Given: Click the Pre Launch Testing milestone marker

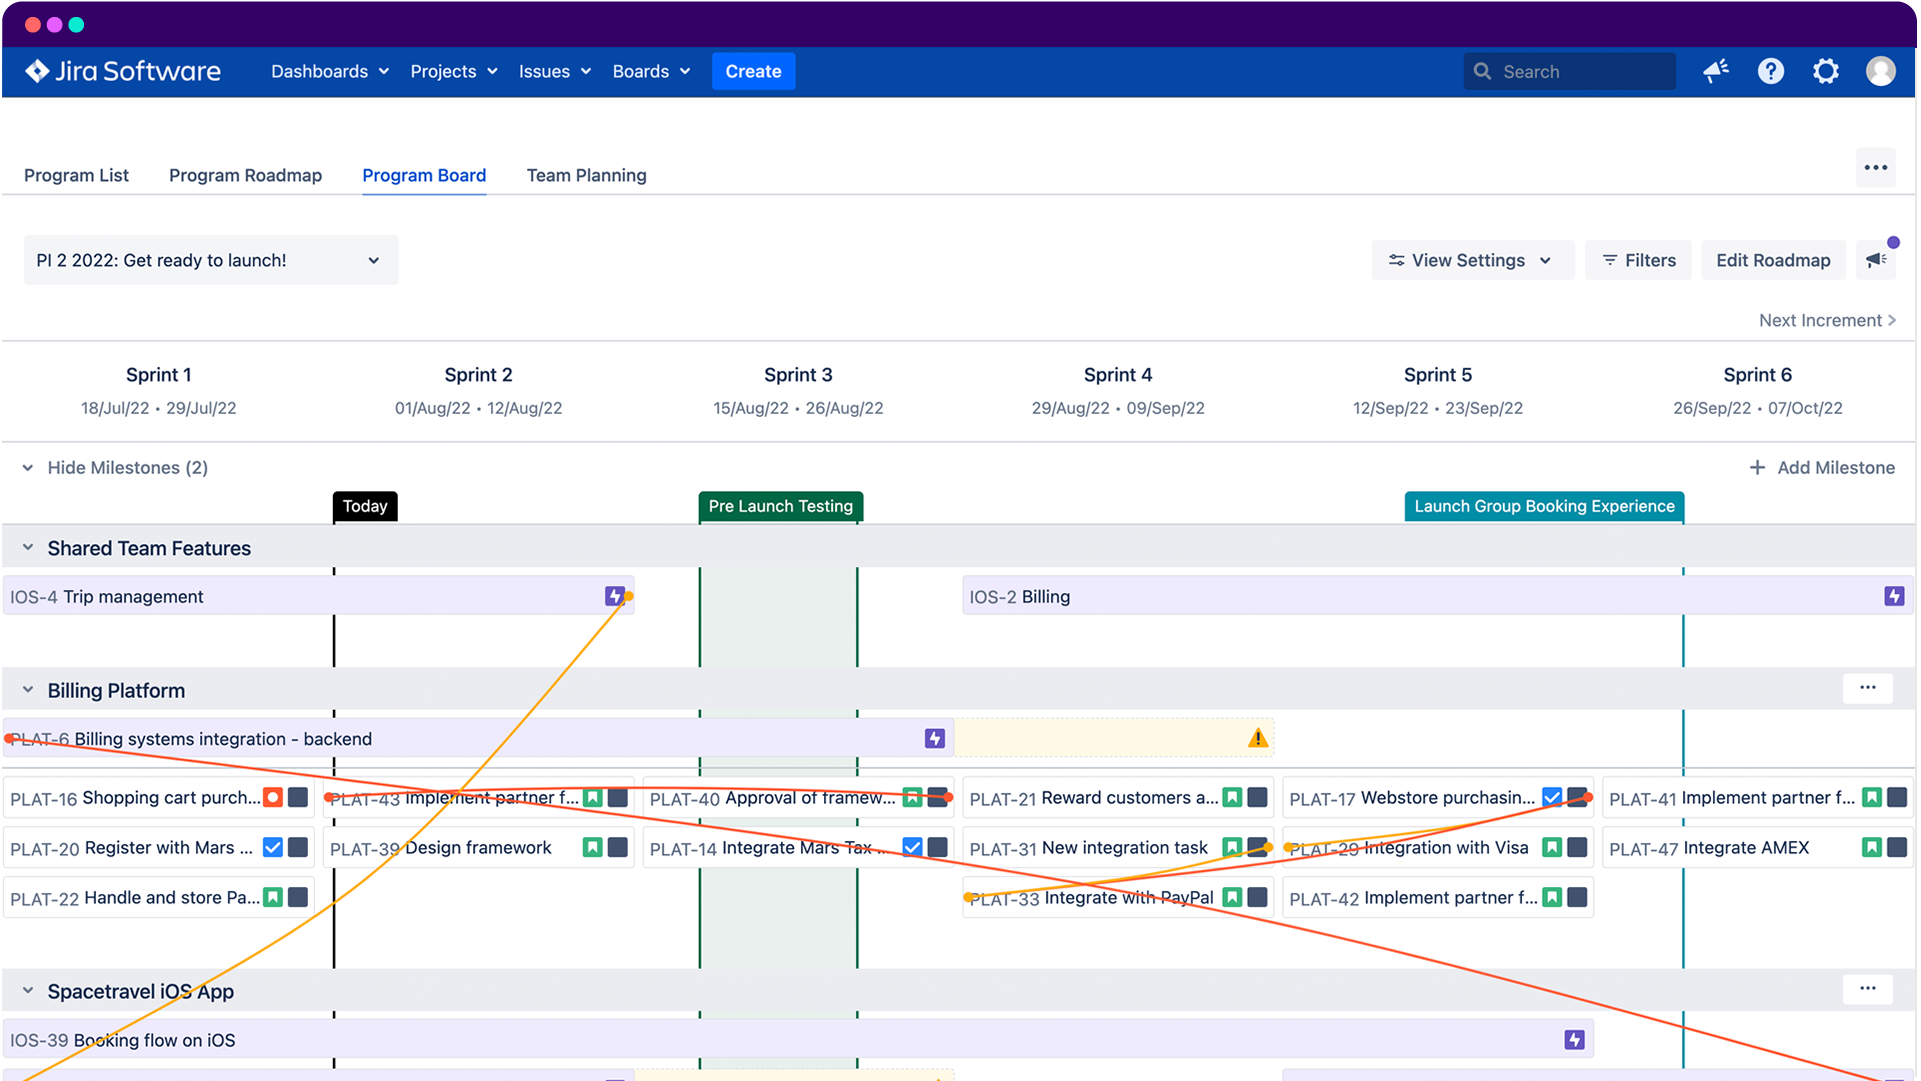Looking at the screenshot, I should click(780, 506).
